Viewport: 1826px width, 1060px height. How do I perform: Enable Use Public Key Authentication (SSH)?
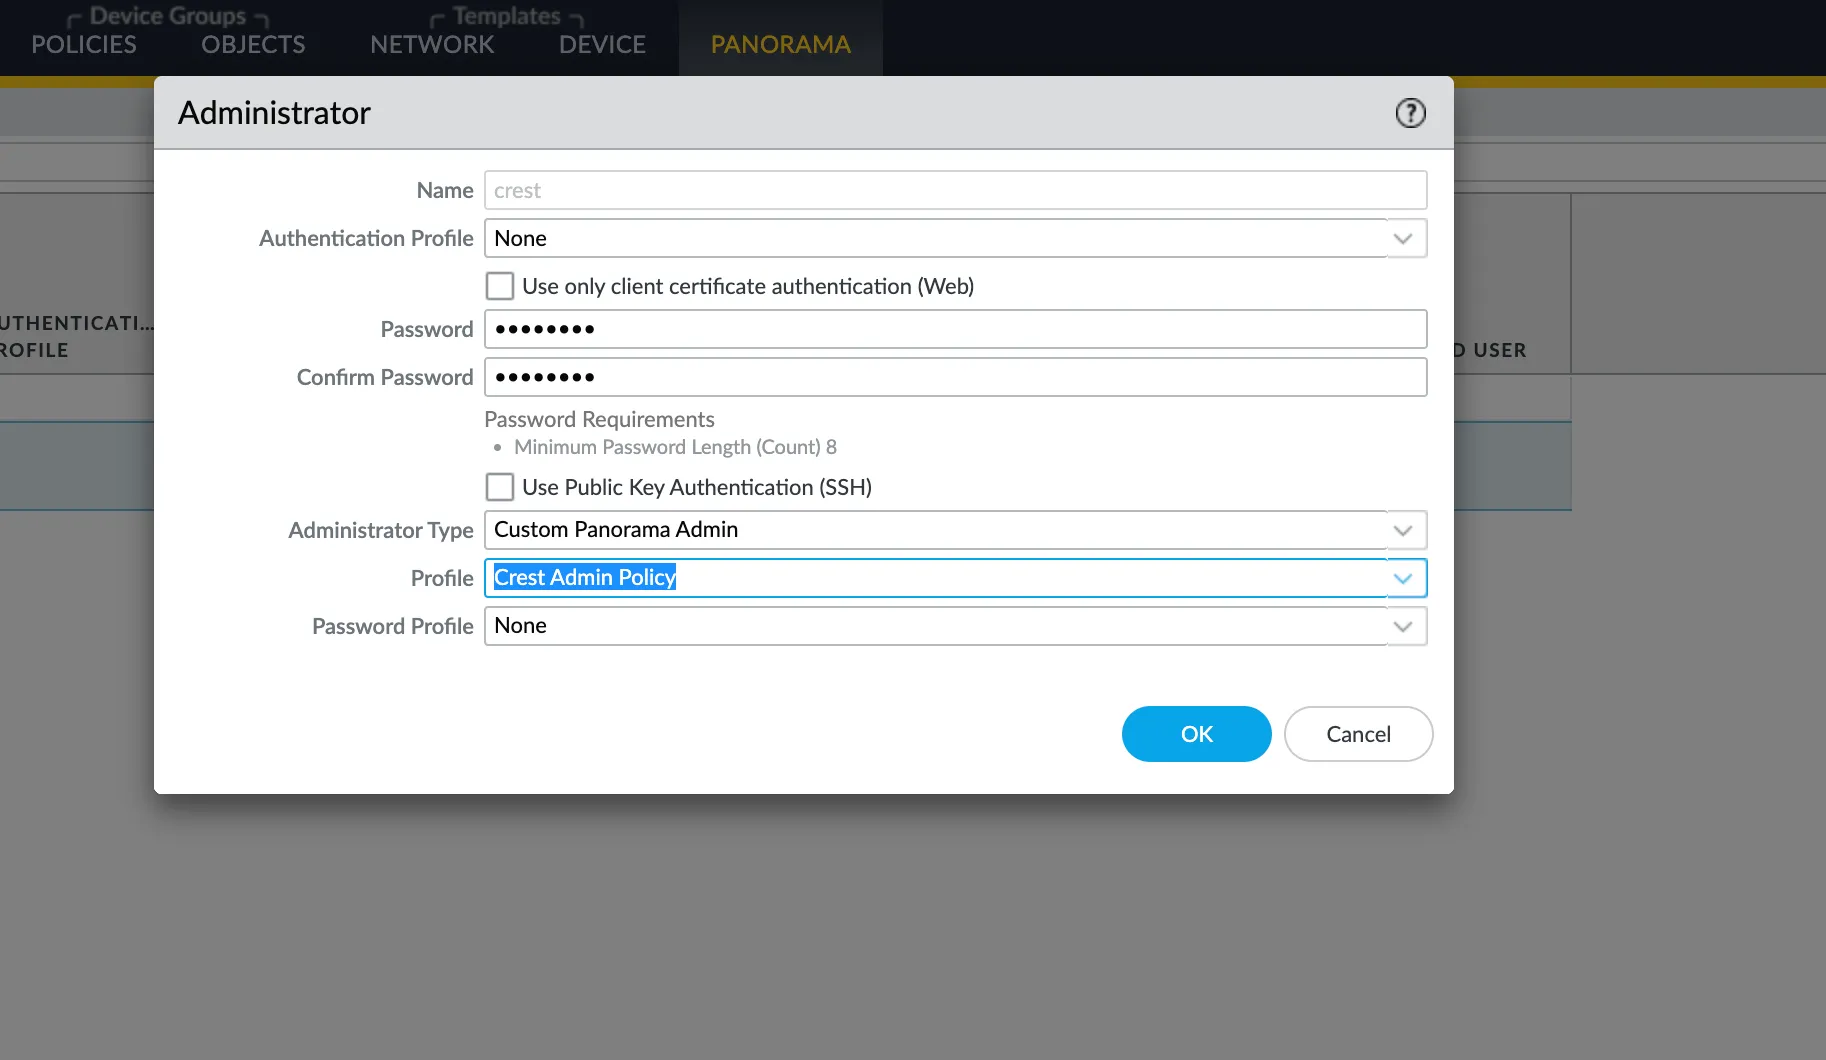point(499,487)
